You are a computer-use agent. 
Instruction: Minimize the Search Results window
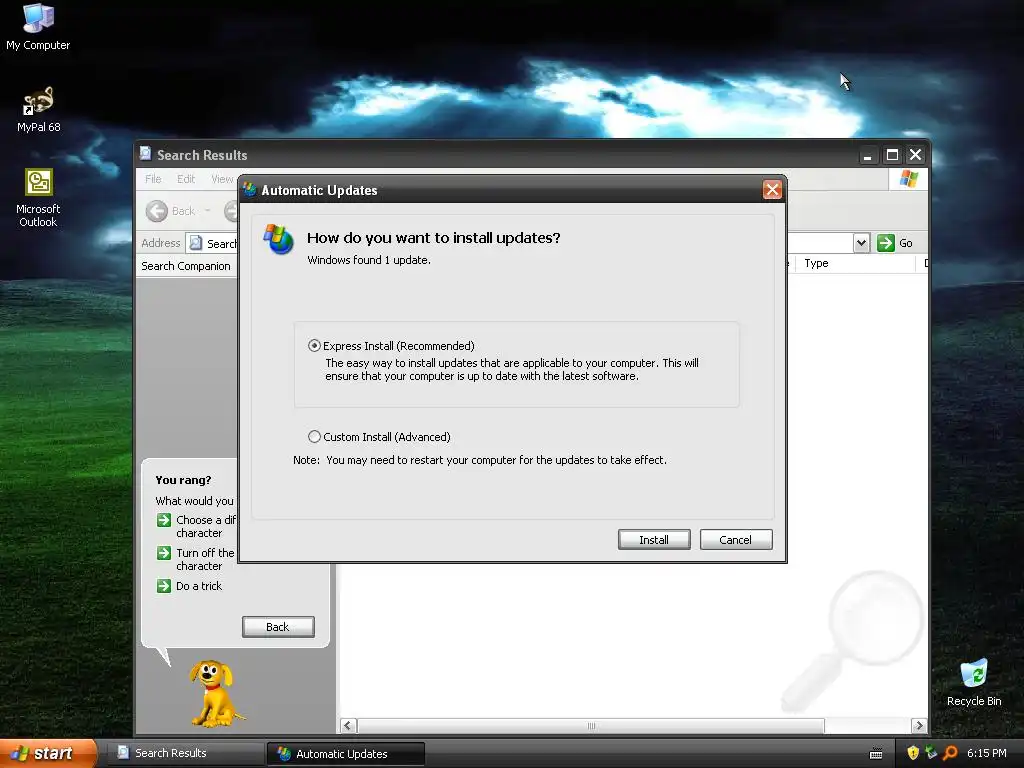click(x=867, y=155)
